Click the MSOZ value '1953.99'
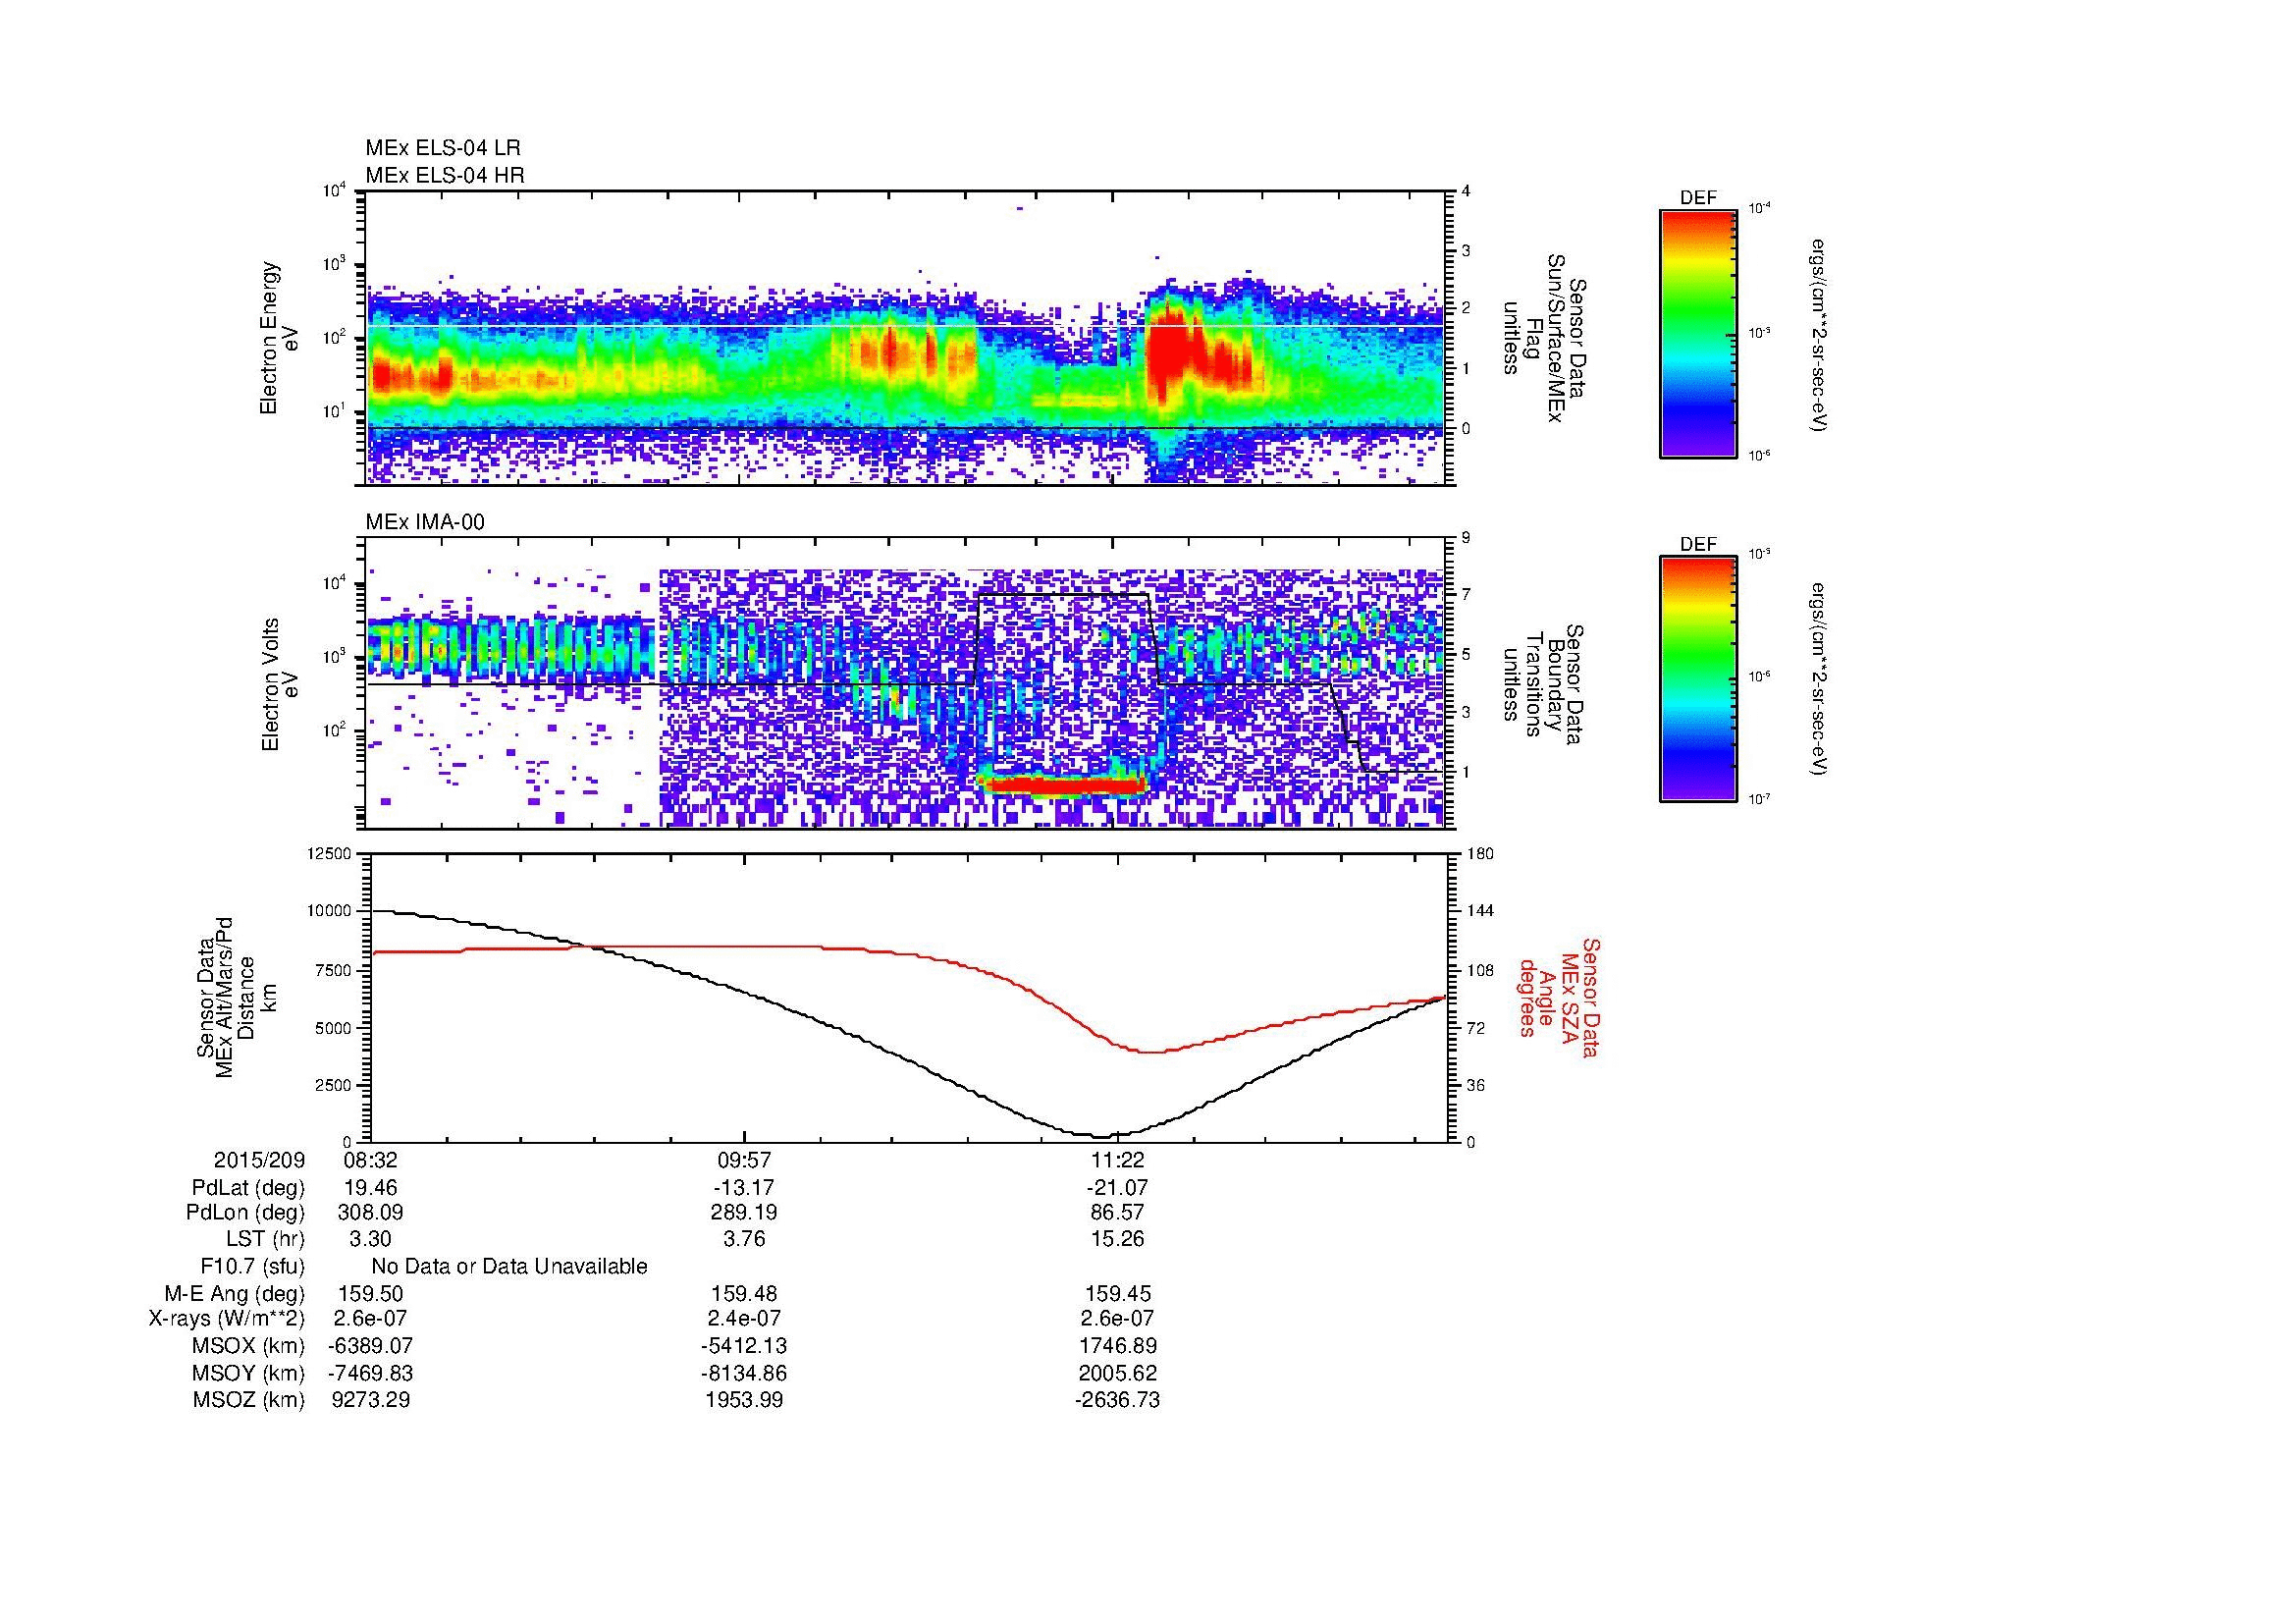 pyautogui.click(x=744, y=1400)
